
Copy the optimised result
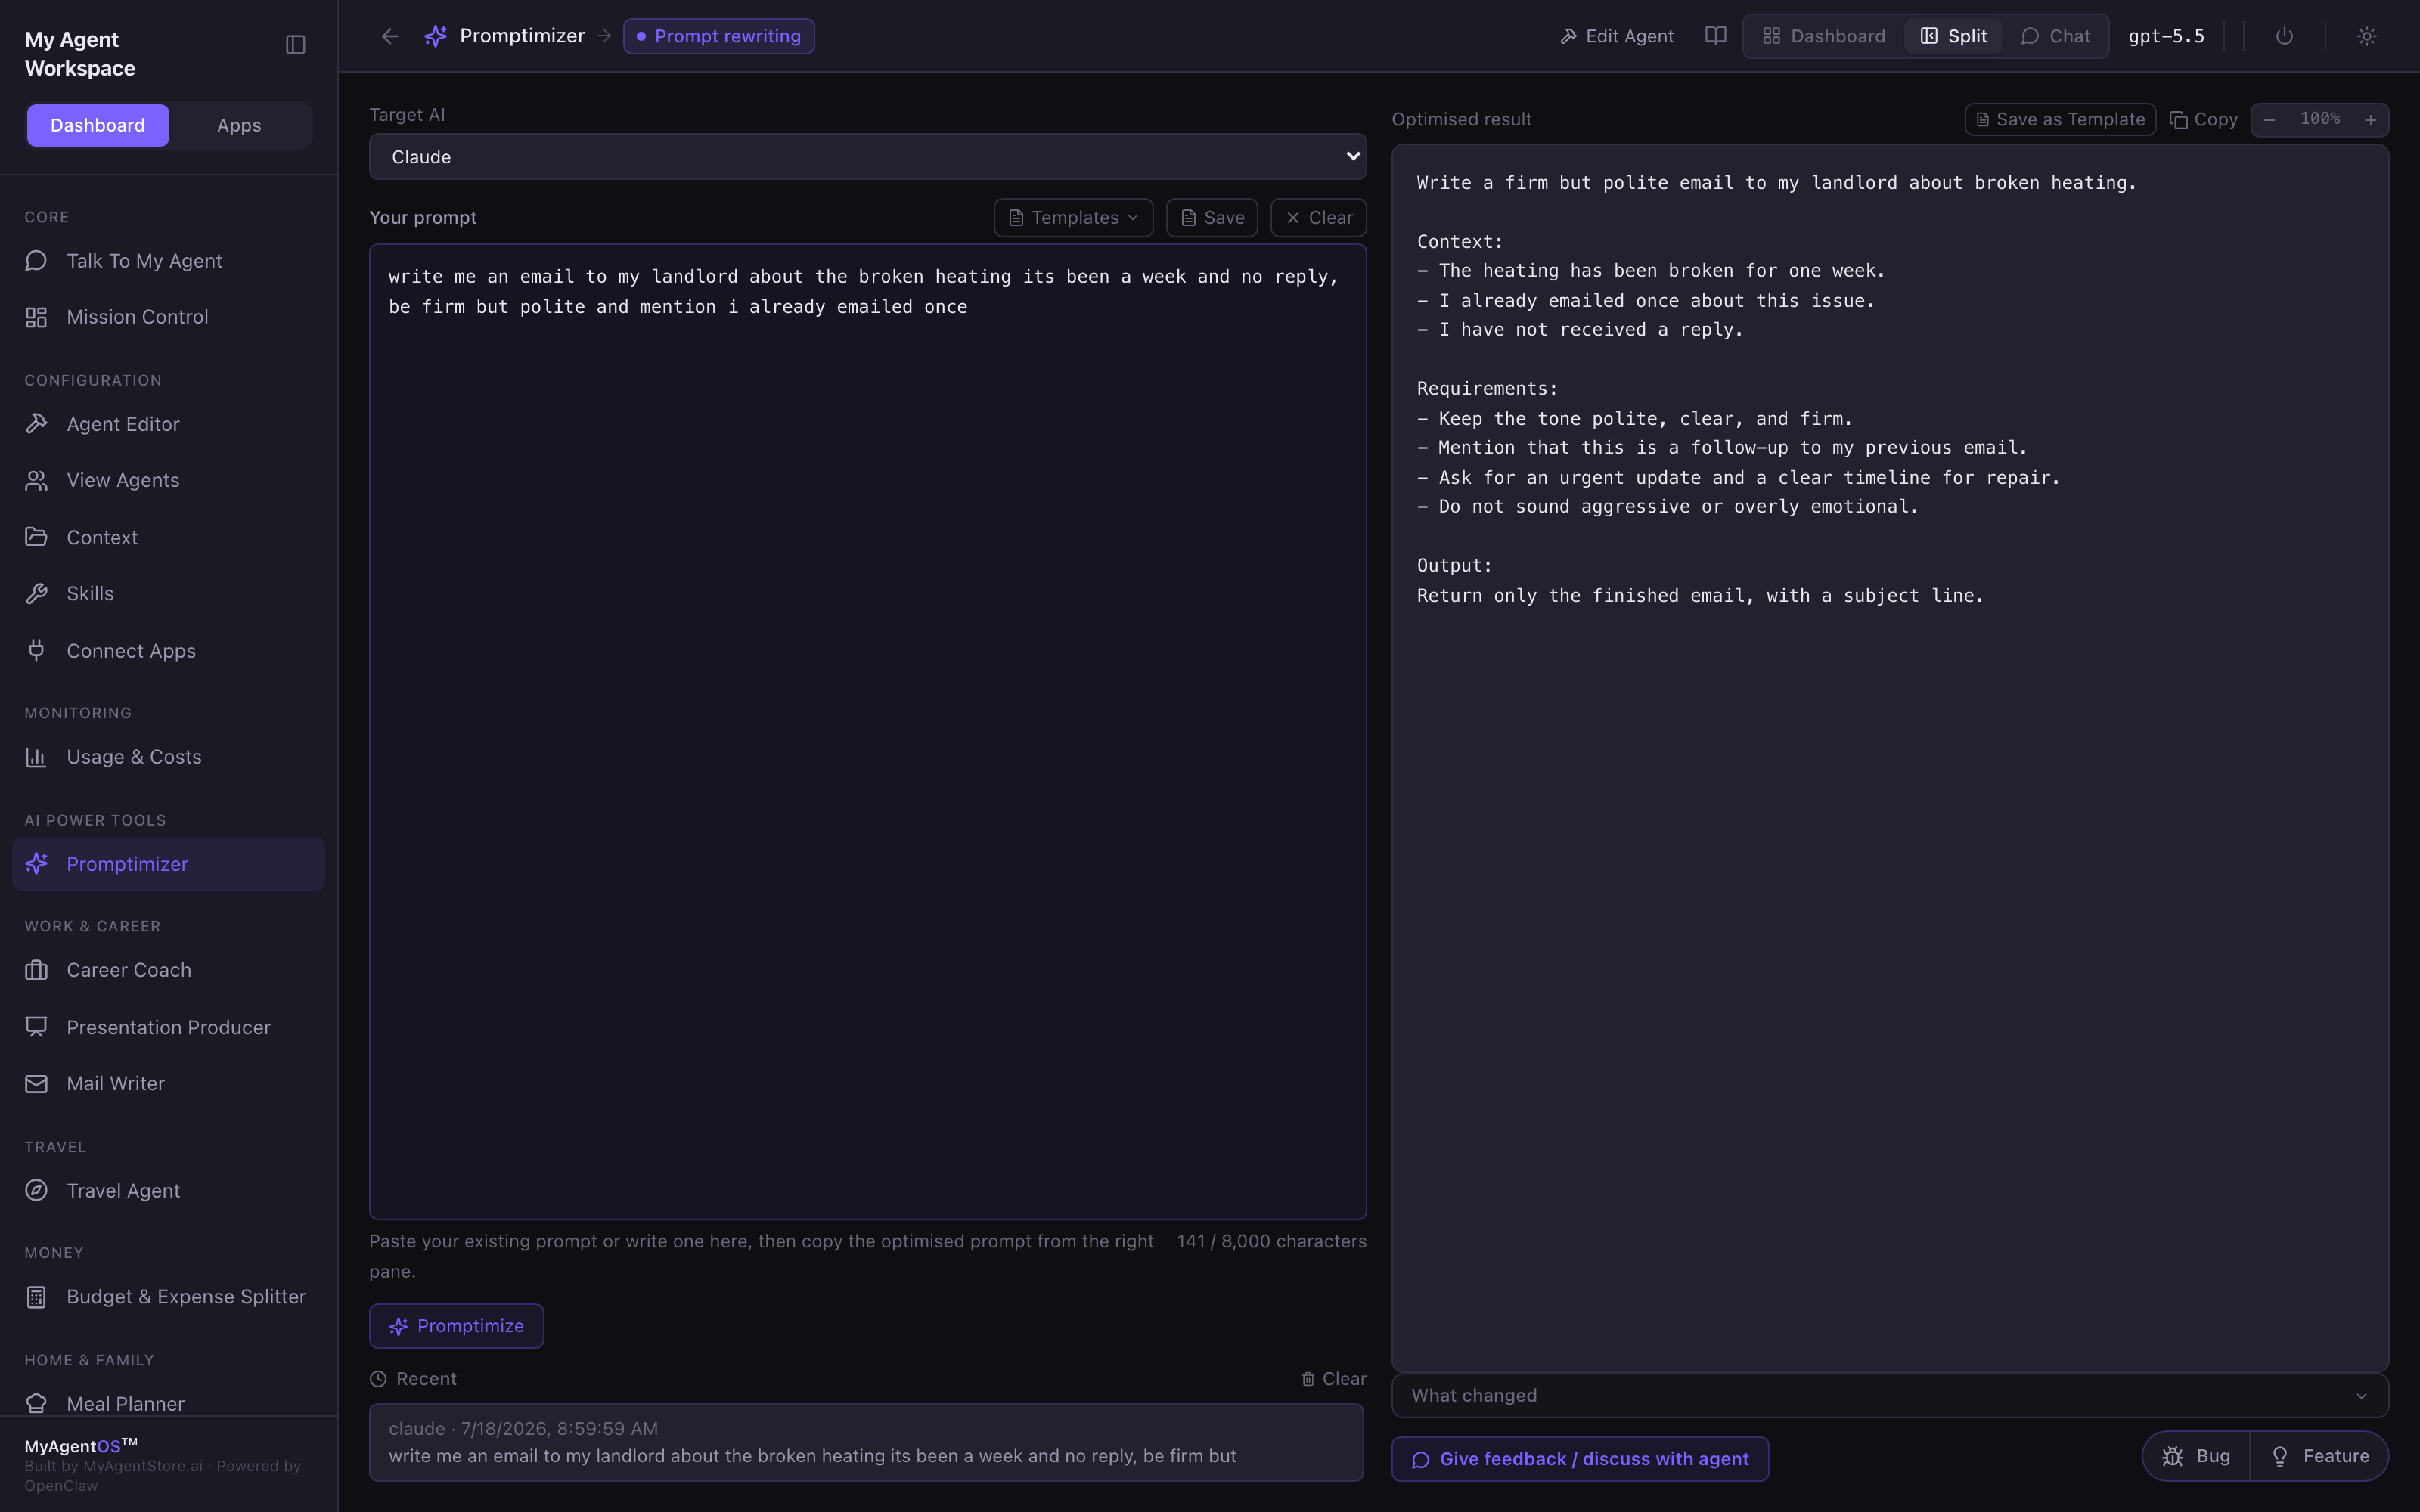[2203, 120]
